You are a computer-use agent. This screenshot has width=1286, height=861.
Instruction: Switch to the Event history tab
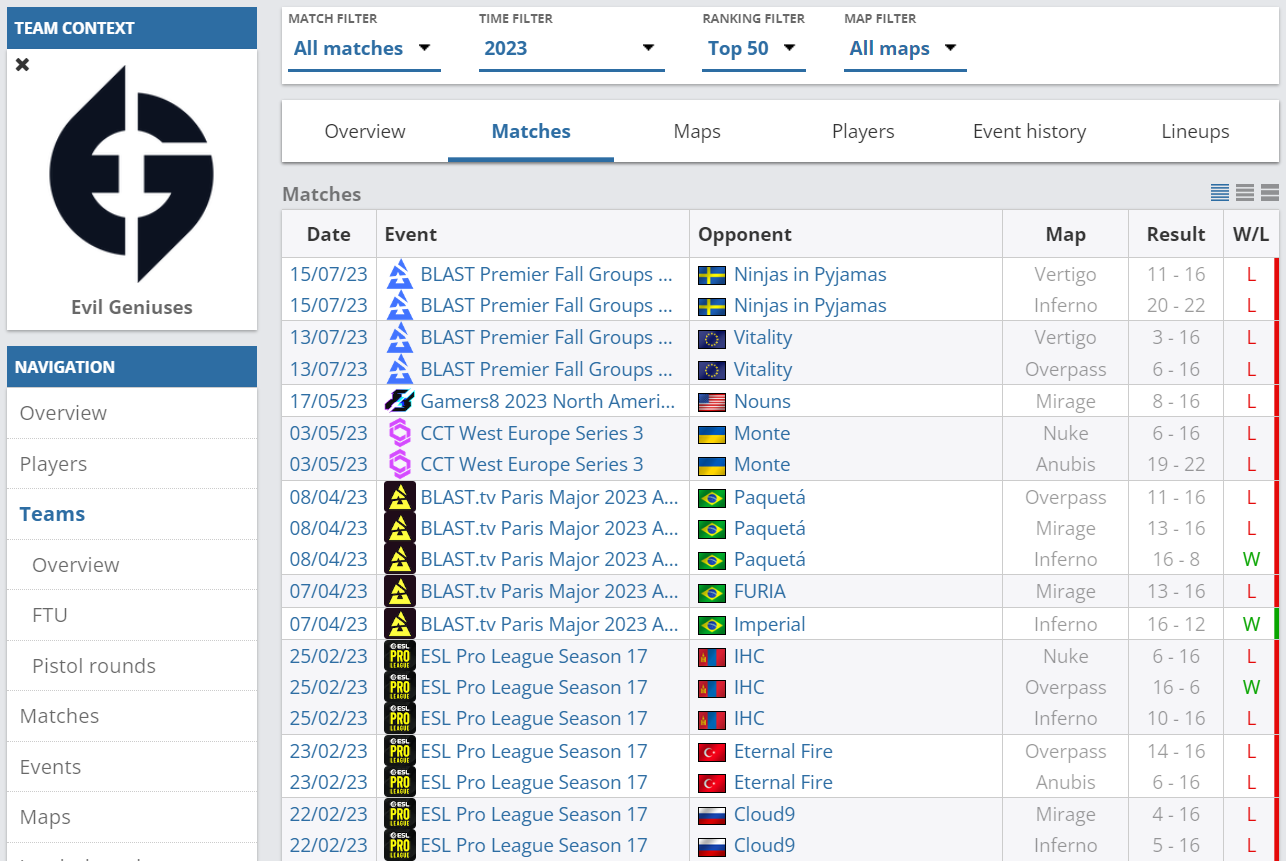coord(1029,131)
